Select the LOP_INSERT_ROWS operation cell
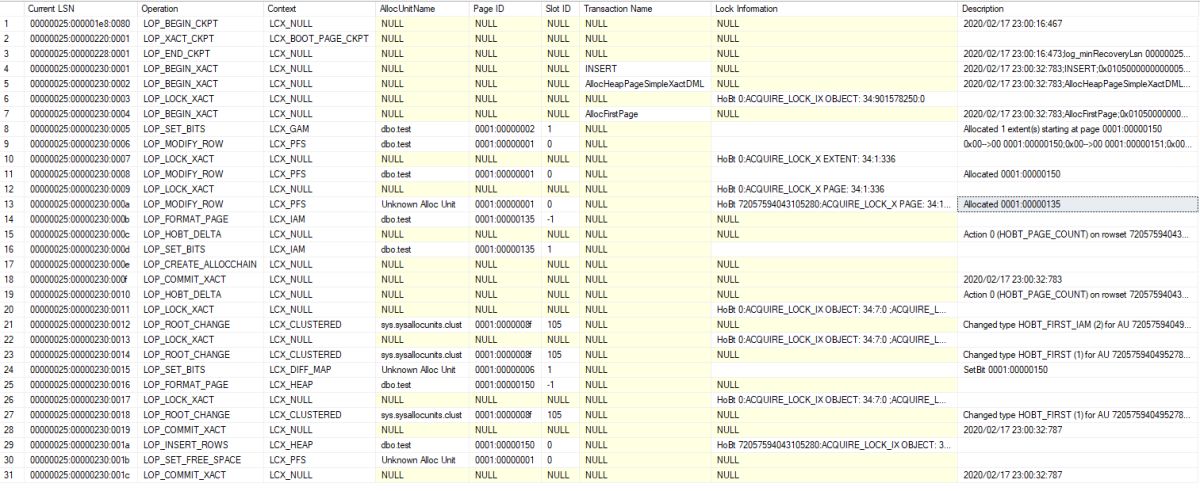The image size is (1200, 491). [201, 447]
